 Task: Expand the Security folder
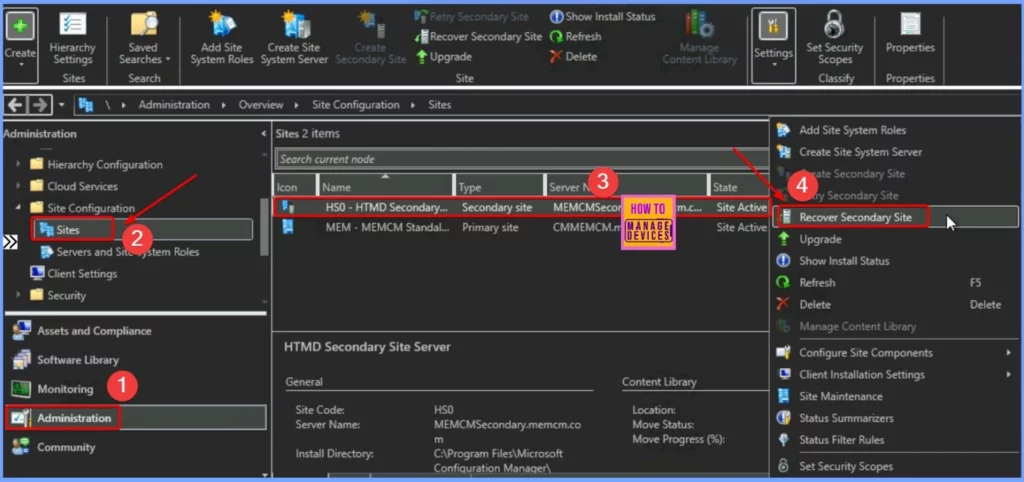tap(18, 295)
